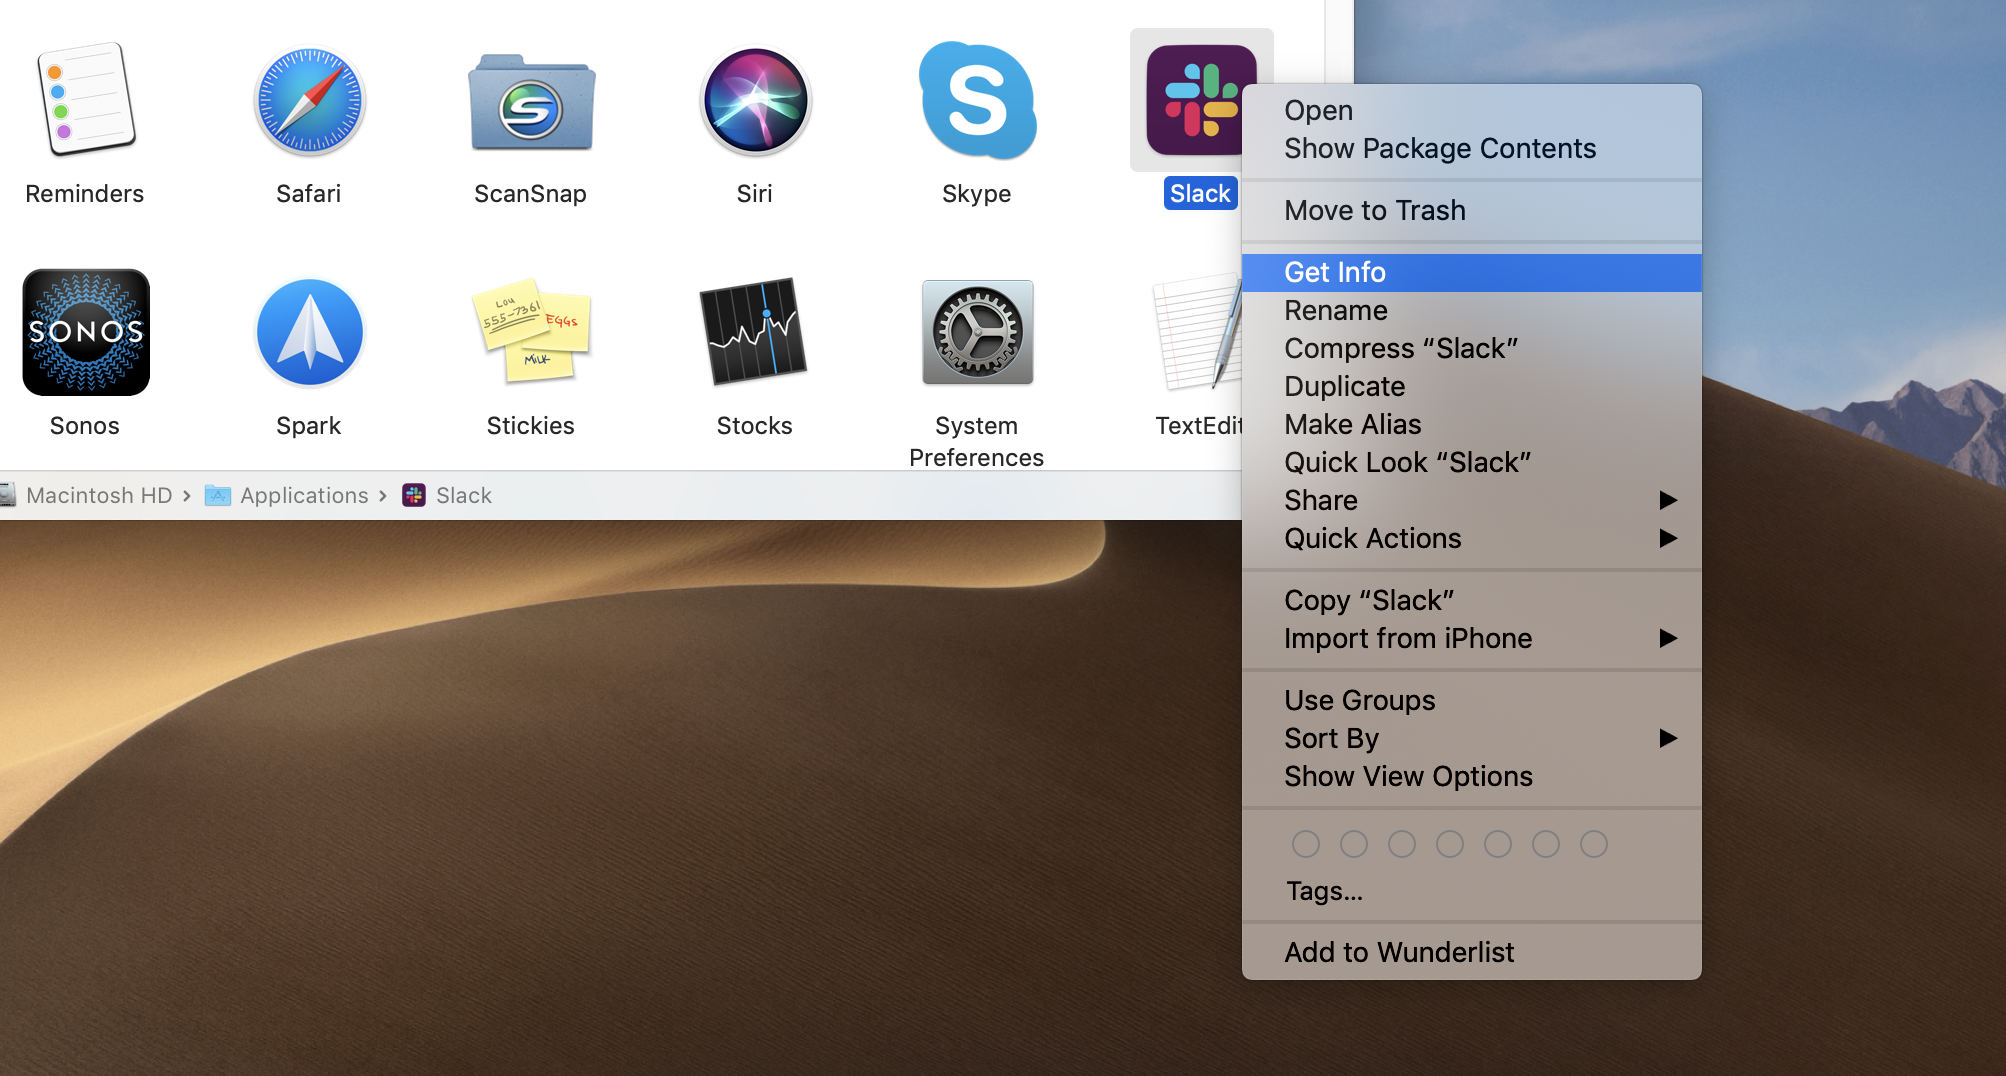Toggle the Use Groups option
This screenshot has height=1076, width=2006.
point(1359,700)
